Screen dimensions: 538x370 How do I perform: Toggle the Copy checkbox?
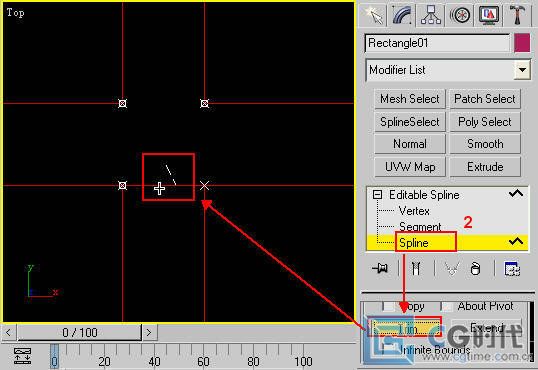(x=389, y=306)
